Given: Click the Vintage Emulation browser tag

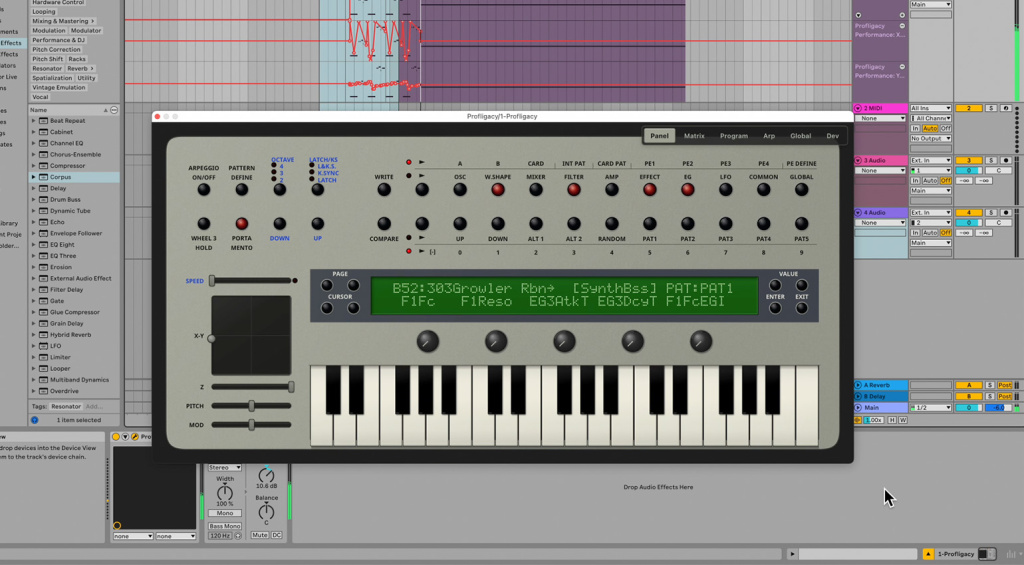Looking at the screenshot, I should coord(59,88).
